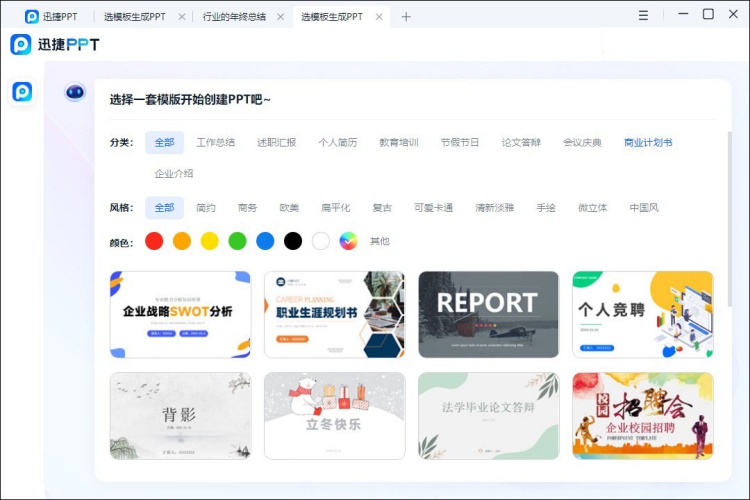
Task: Close the active 选模板生成PPT tab
Action: point(379,17)
